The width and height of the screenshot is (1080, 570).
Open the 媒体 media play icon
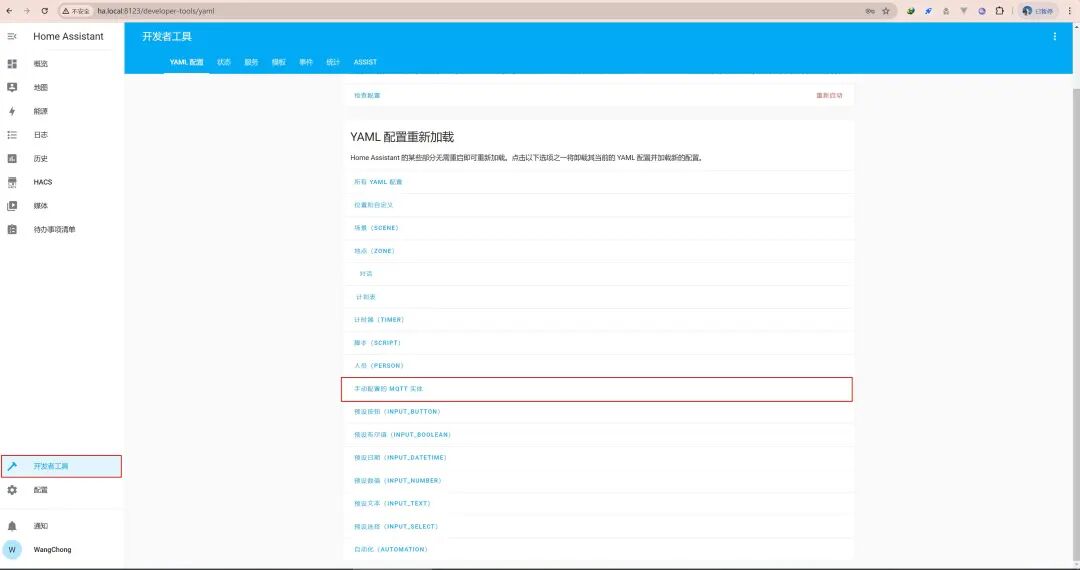click(x=12, y=206)
